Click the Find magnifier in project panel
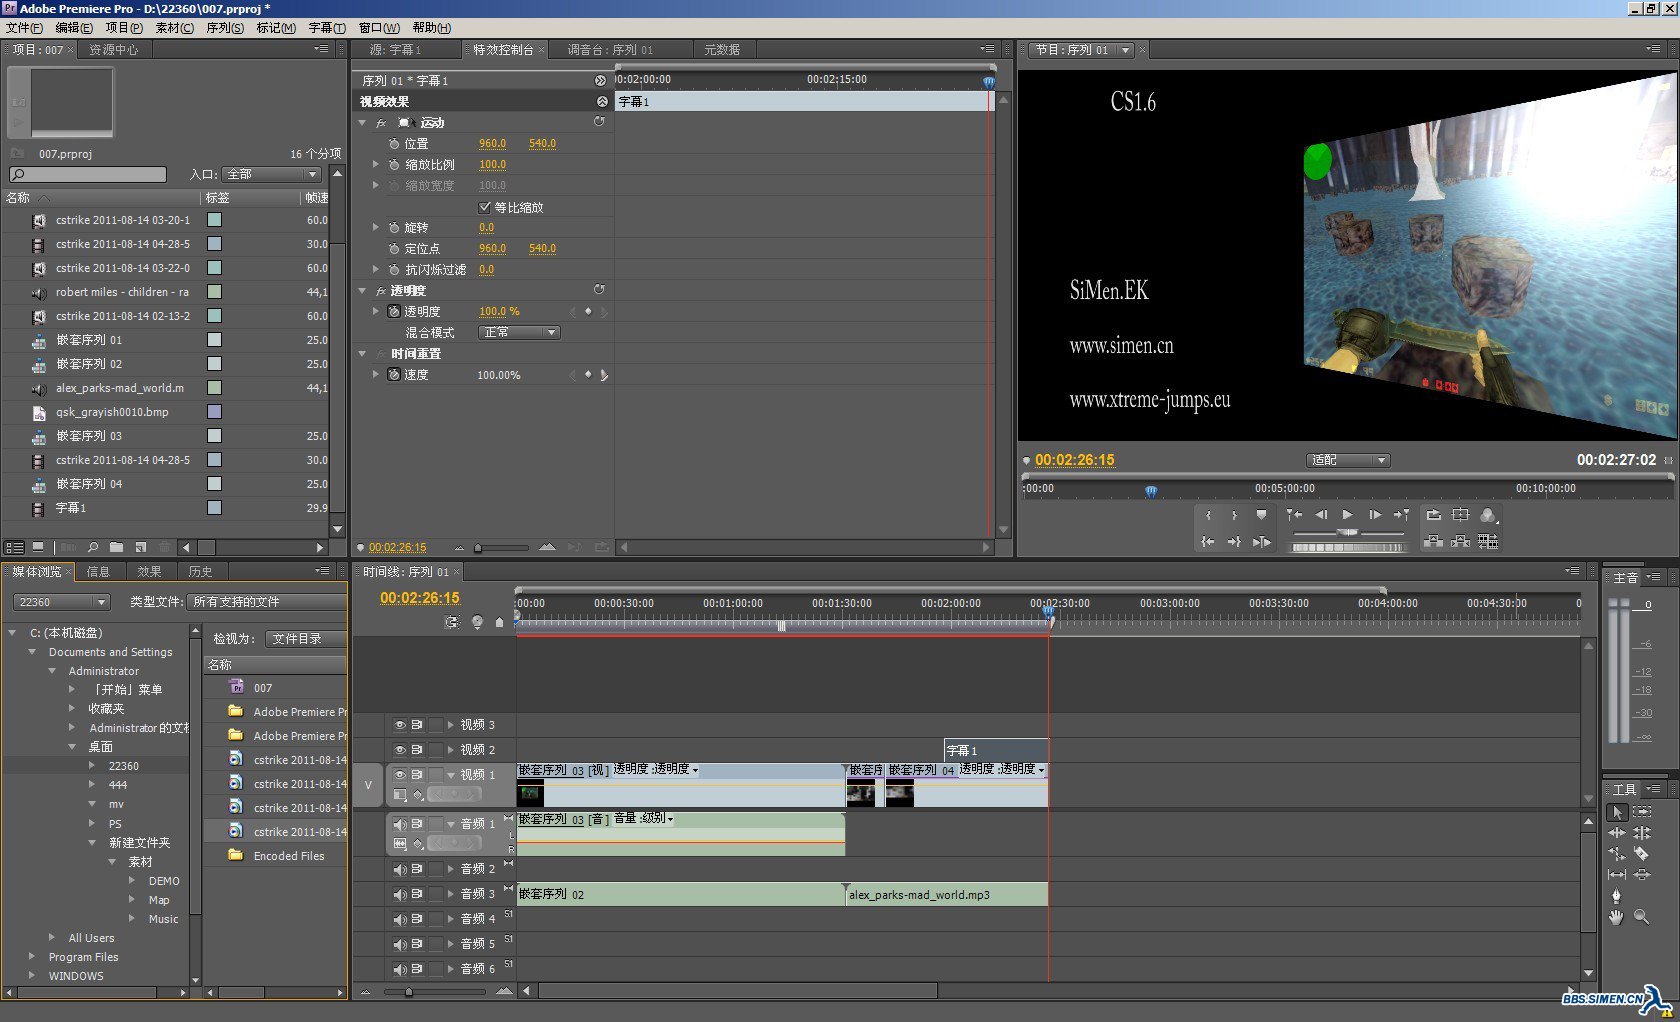 [93, 548]
